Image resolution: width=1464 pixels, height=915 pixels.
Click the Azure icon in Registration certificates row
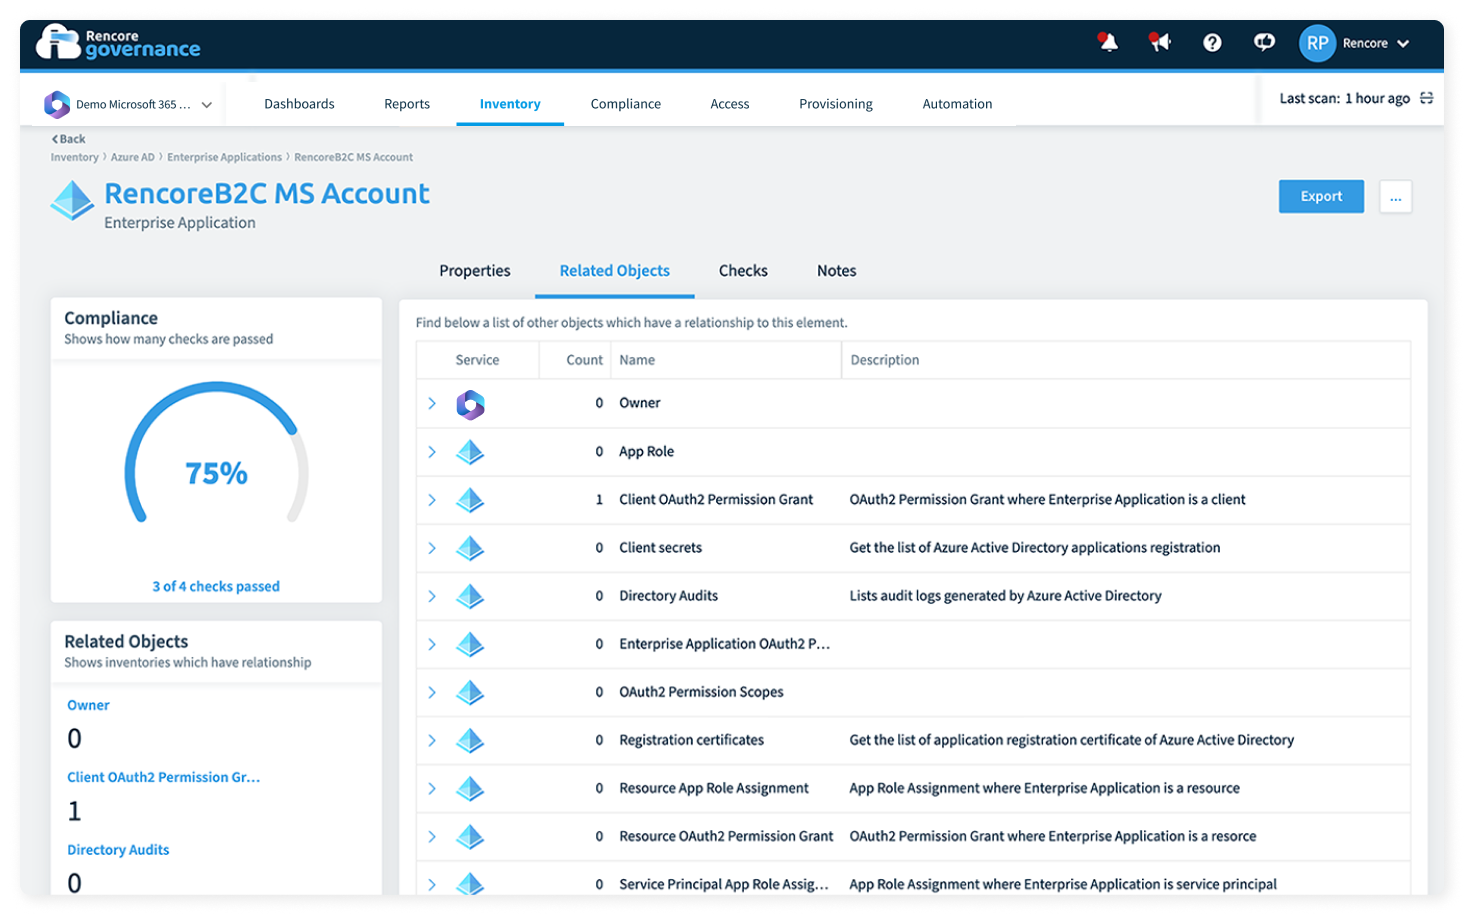pyautogui.click(x=470, y=740)
